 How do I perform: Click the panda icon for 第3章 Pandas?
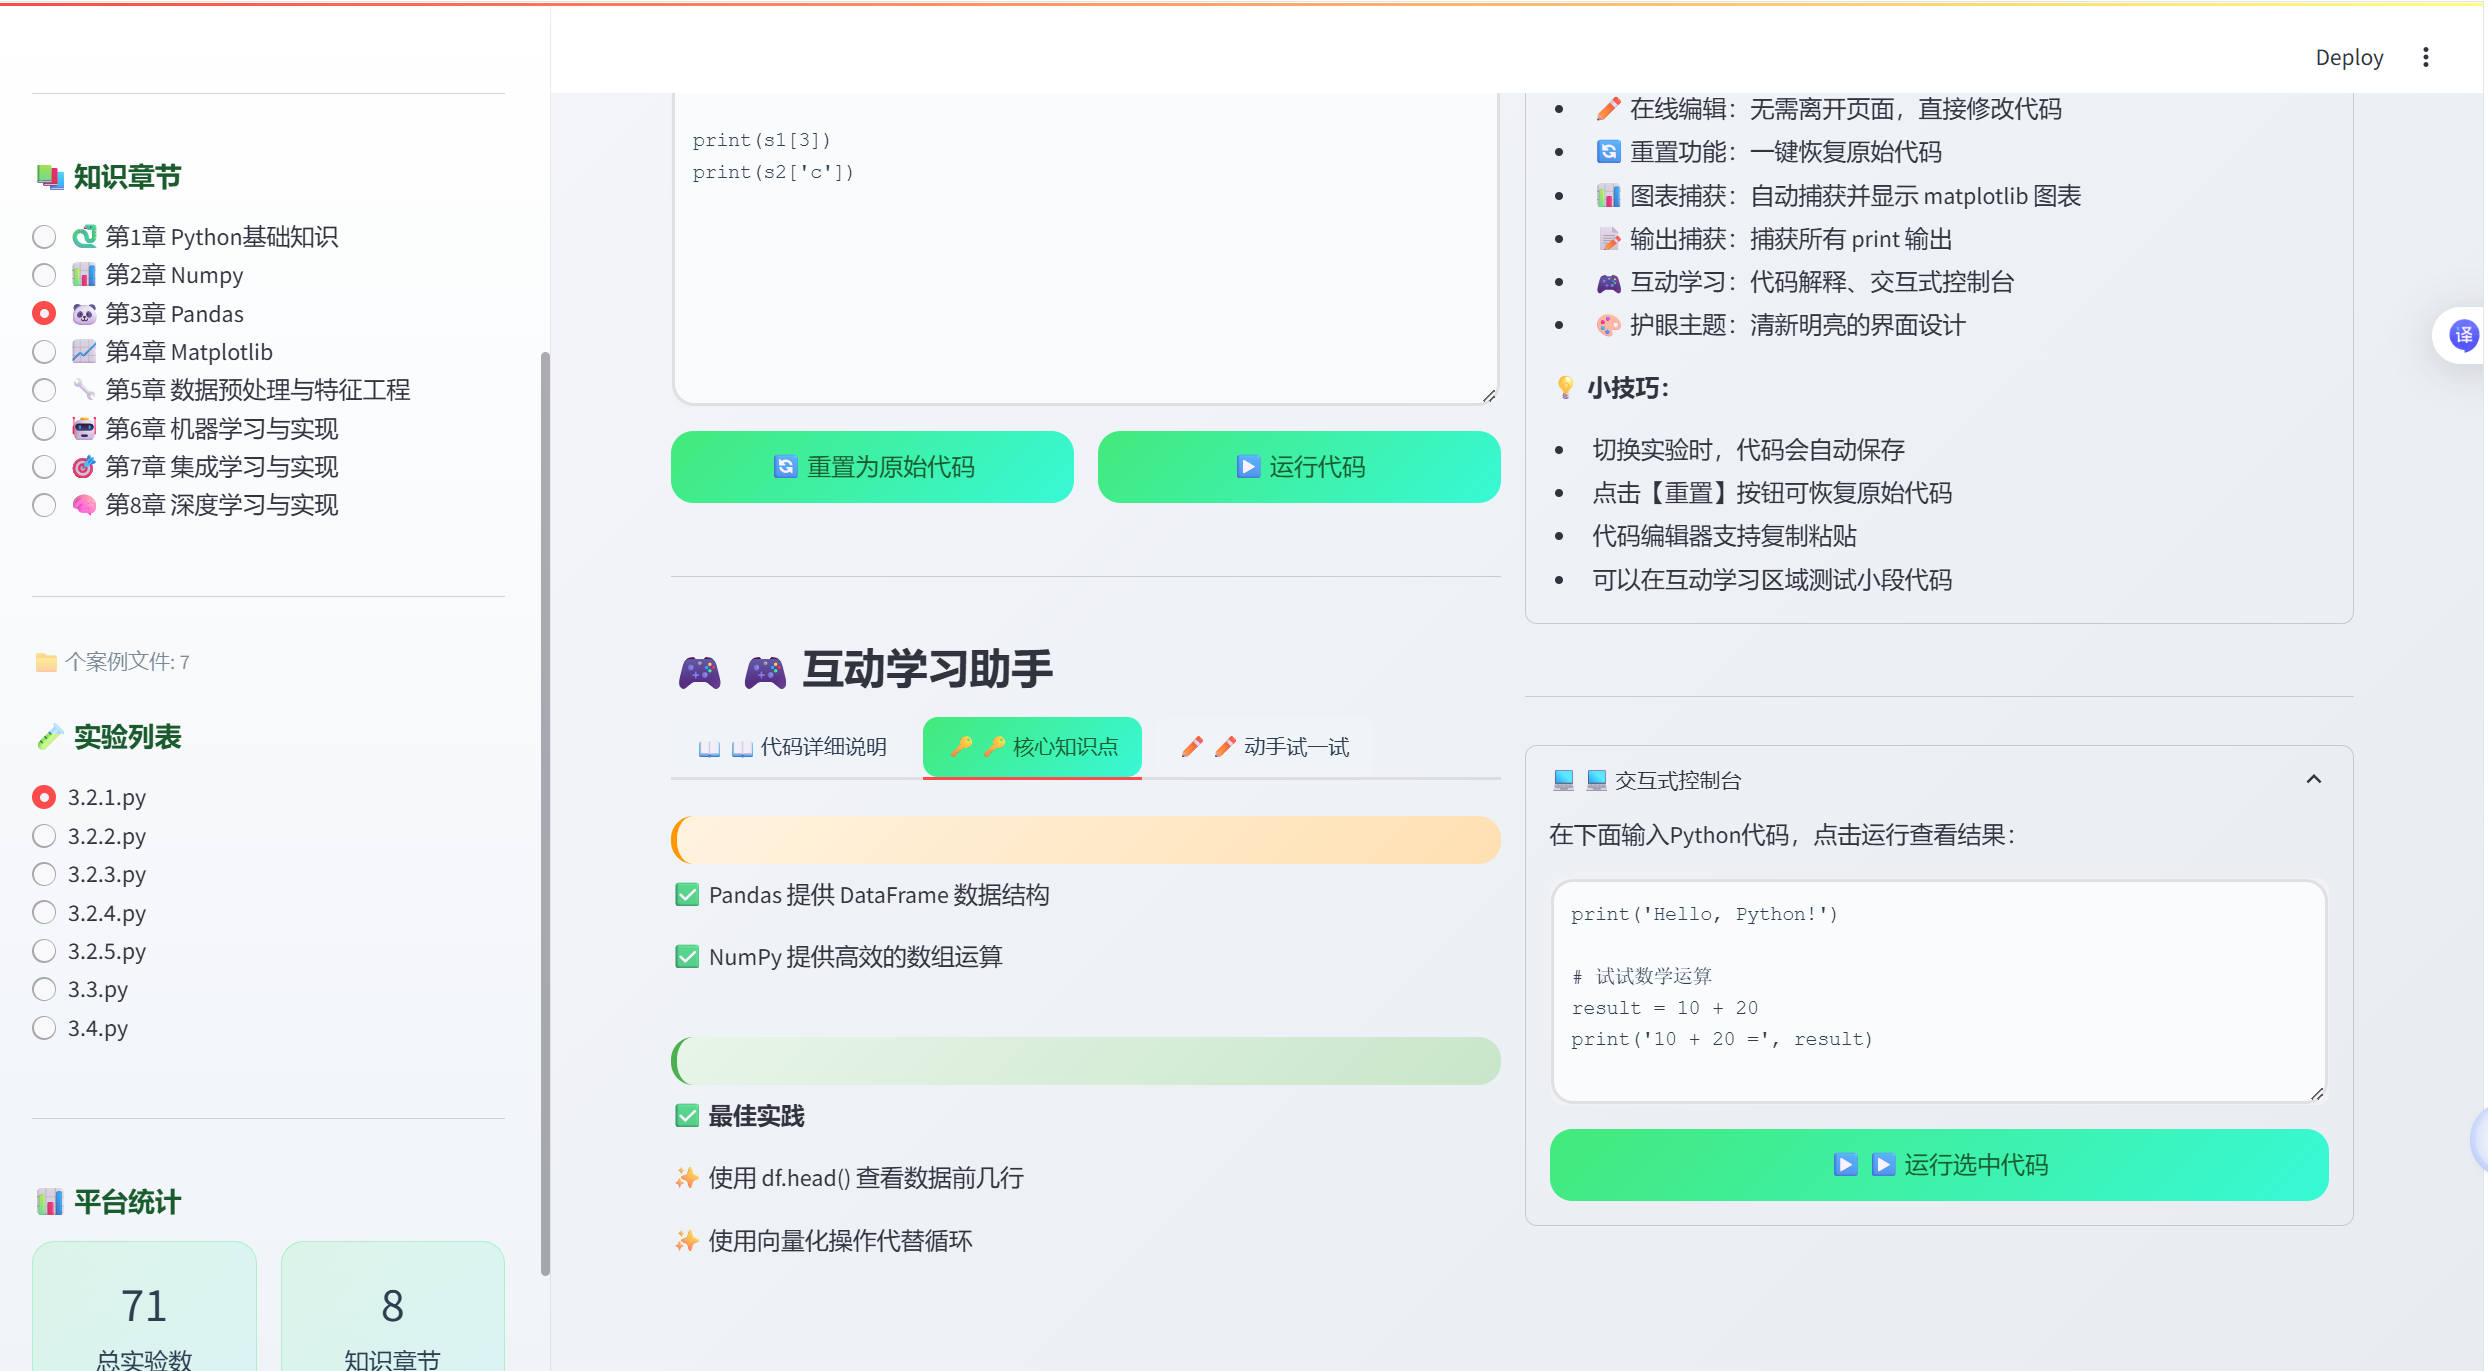(84, 314)
